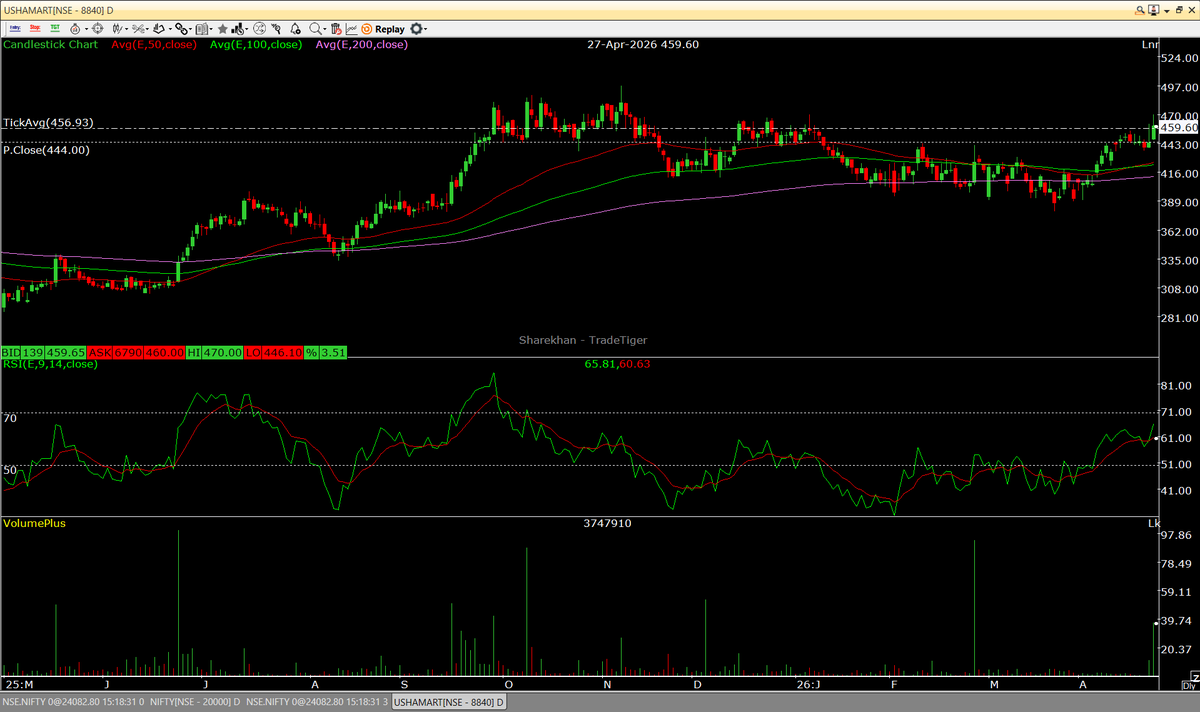Expand the zoom magnifier dropdown arrow
Viewport: 1200px width, 712px height.
325,29
